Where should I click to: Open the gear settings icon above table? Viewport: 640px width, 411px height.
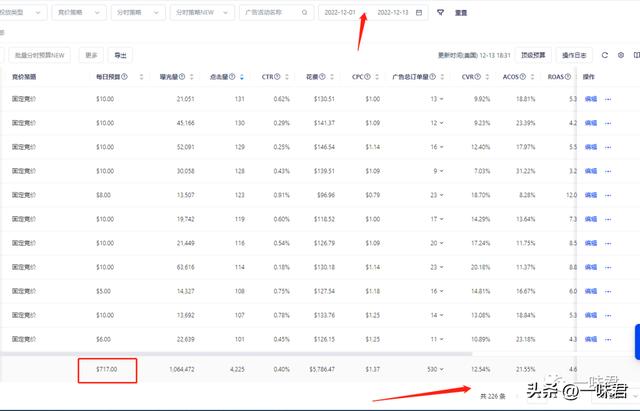tap(621, 55)
